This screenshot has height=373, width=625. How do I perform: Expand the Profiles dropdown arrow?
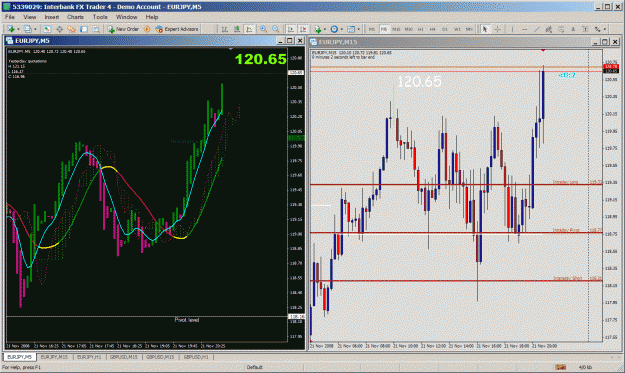(35, 29)
